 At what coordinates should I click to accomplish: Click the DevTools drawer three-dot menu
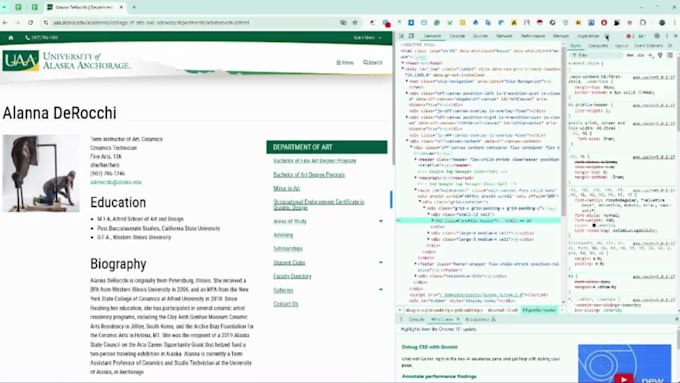tap(401, 320)
